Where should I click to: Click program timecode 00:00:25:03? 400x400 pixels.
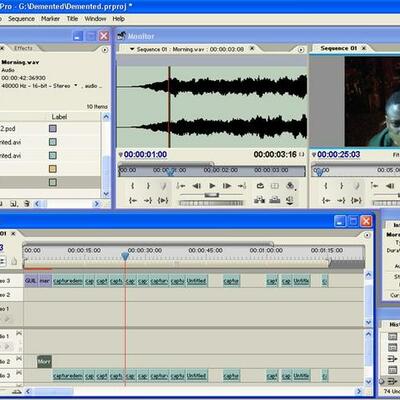[x=339, y=155]
